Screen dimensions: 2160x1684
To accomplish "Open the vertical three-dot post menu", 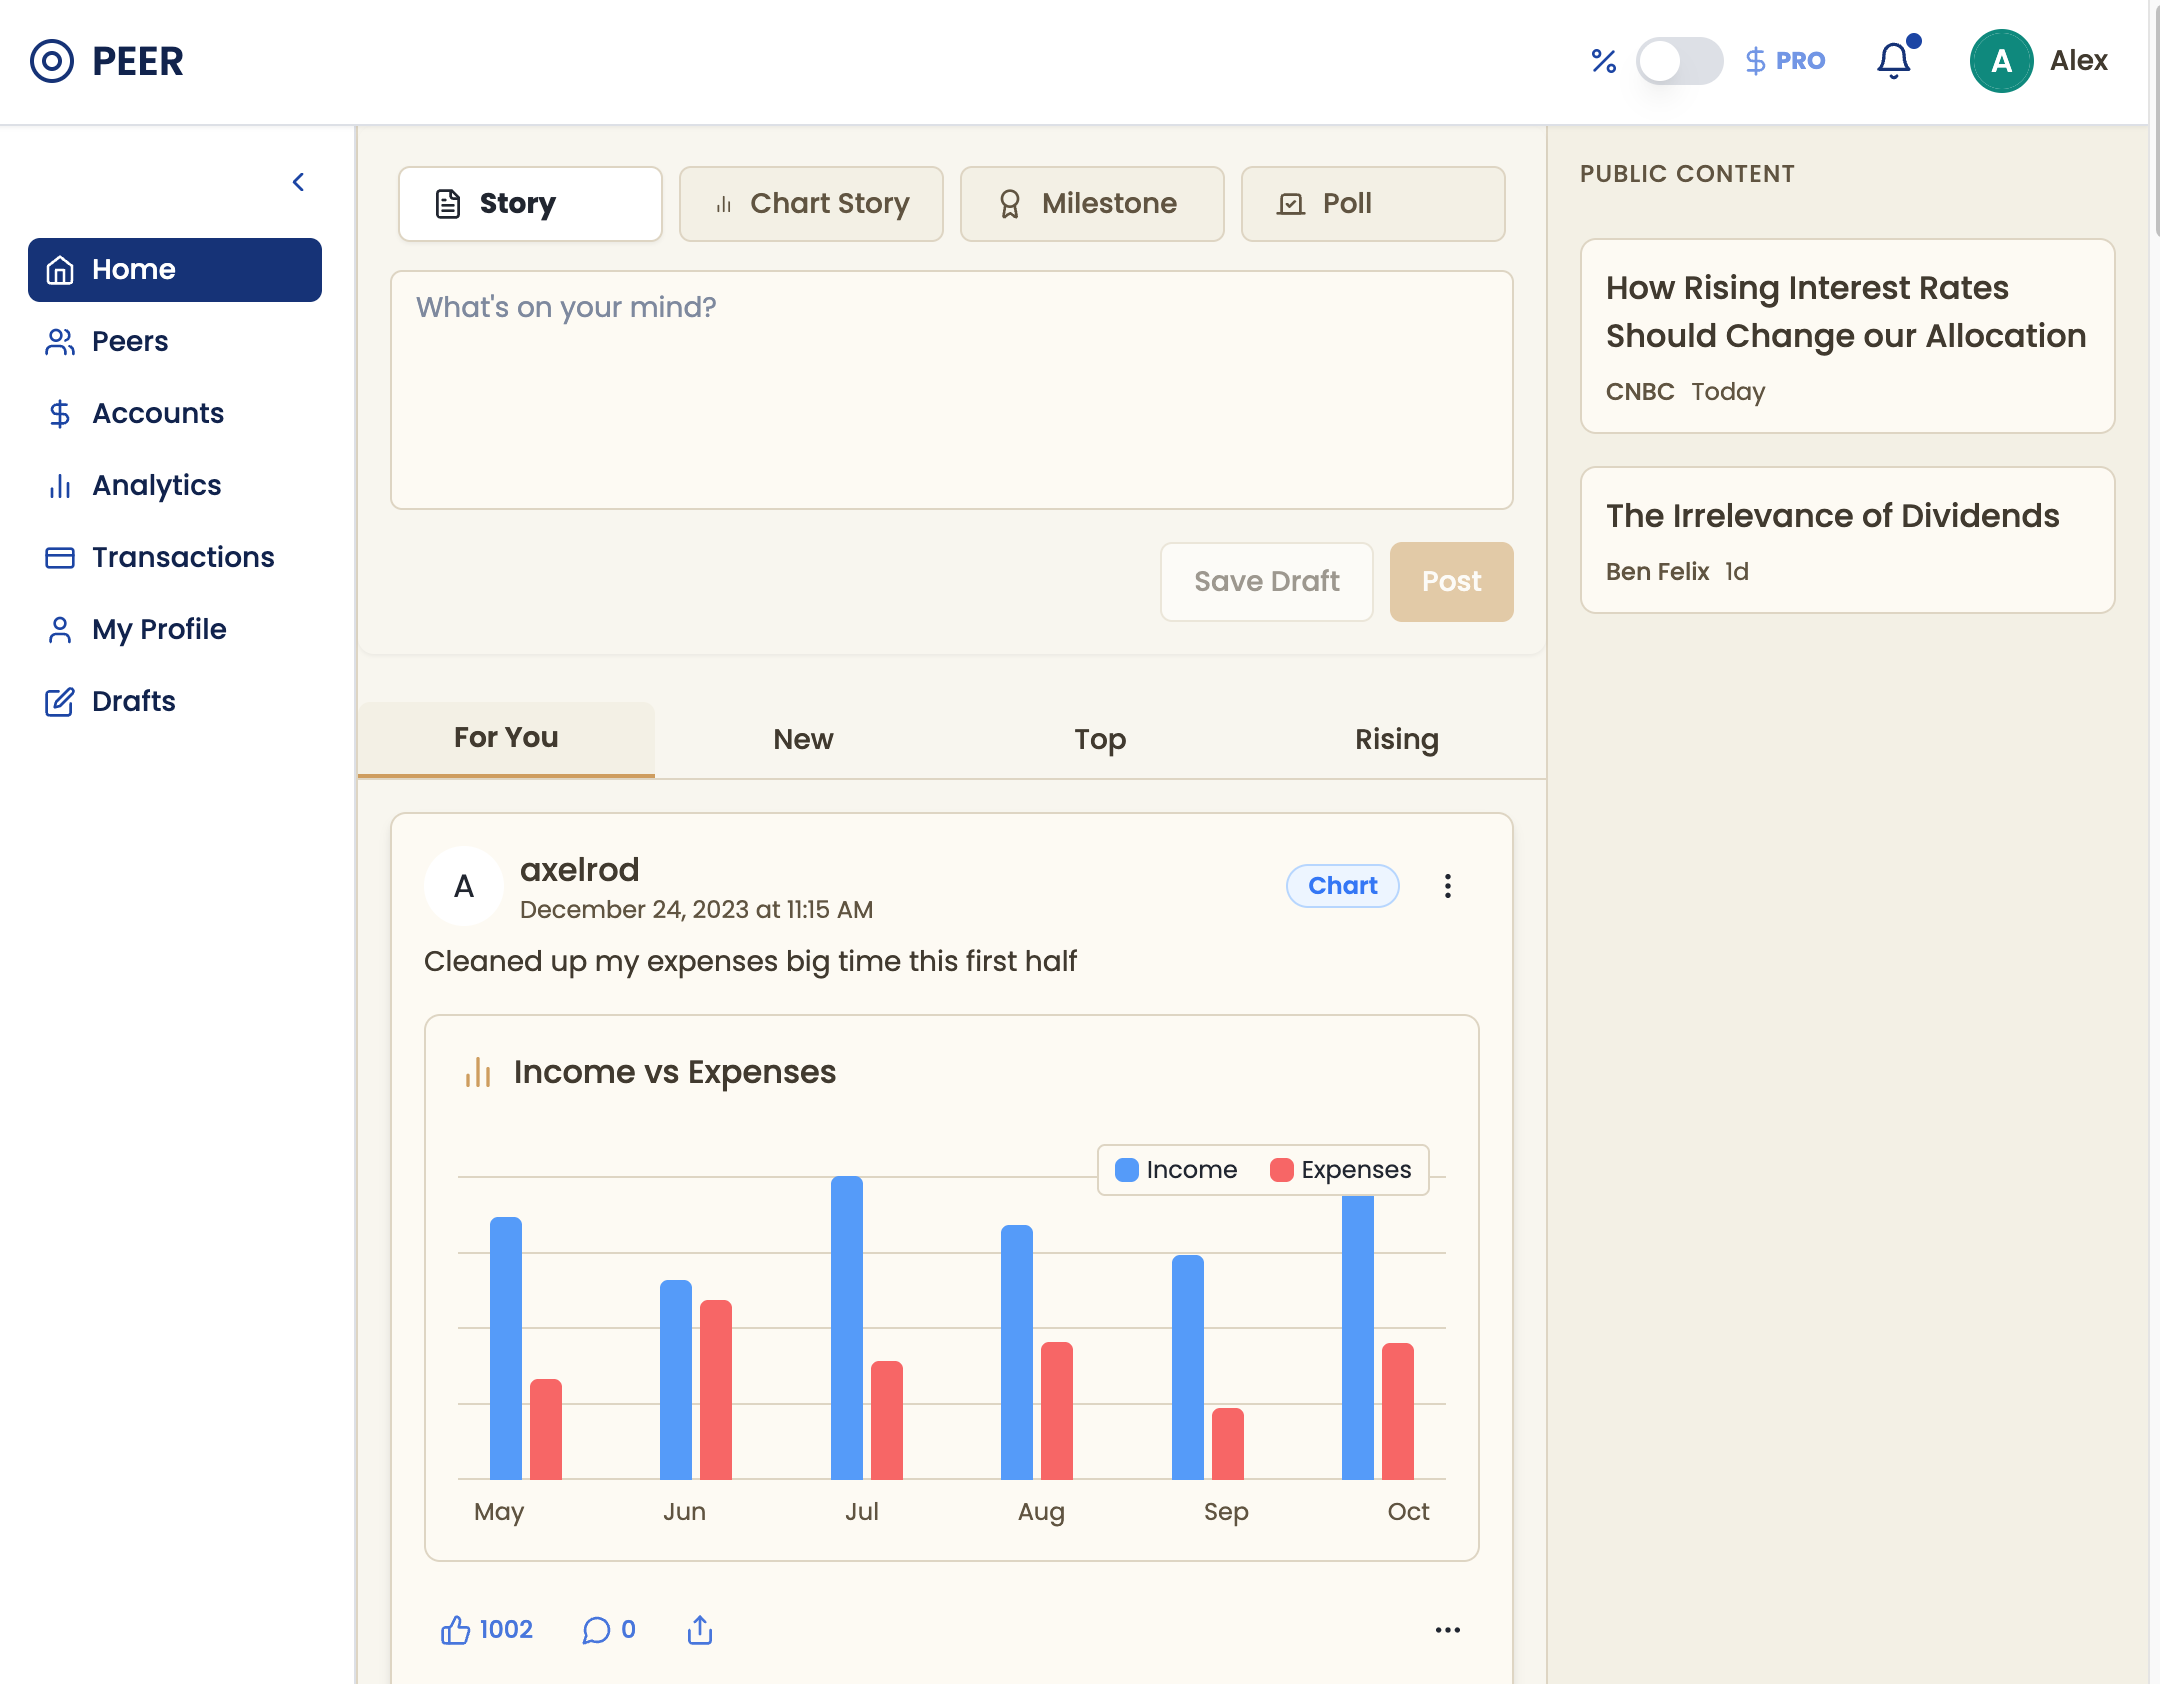I will point(1447,886).
